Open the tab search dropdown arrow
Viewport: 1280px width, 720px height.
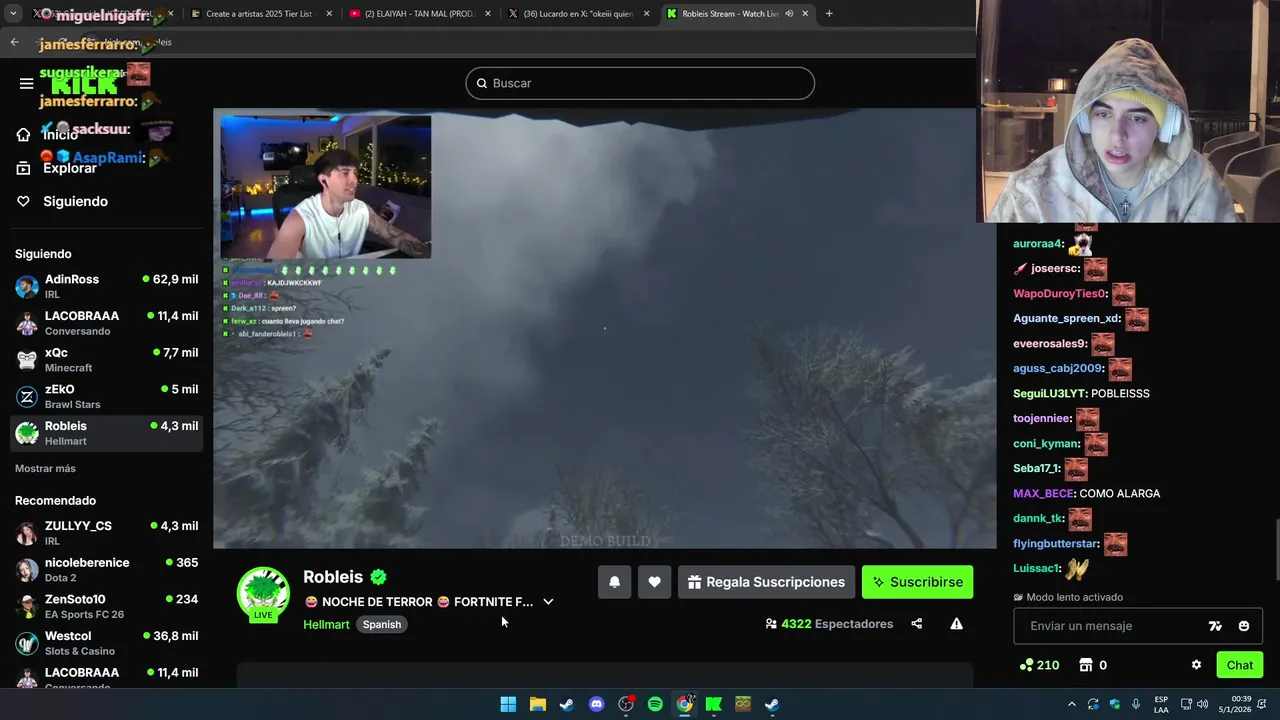coord(12,14)
